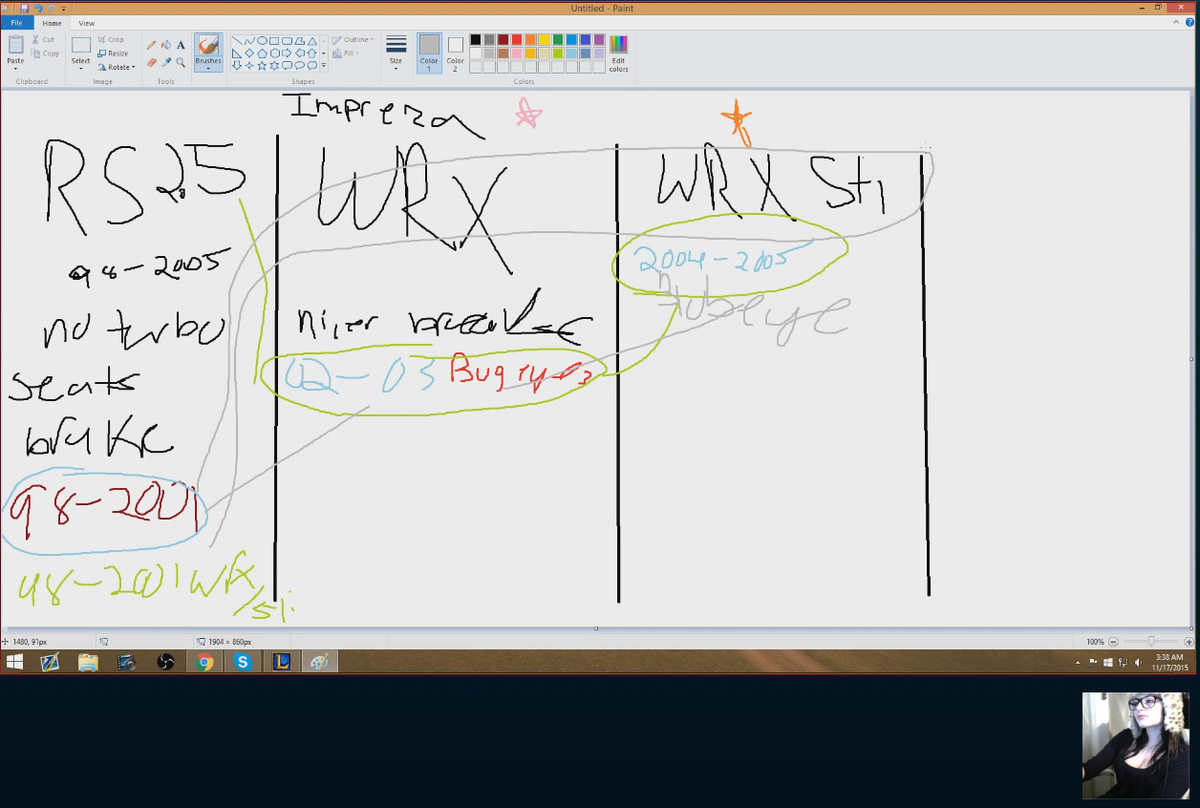Click zoom in plus button
Screen dimensions: 1200x808
1188,641
